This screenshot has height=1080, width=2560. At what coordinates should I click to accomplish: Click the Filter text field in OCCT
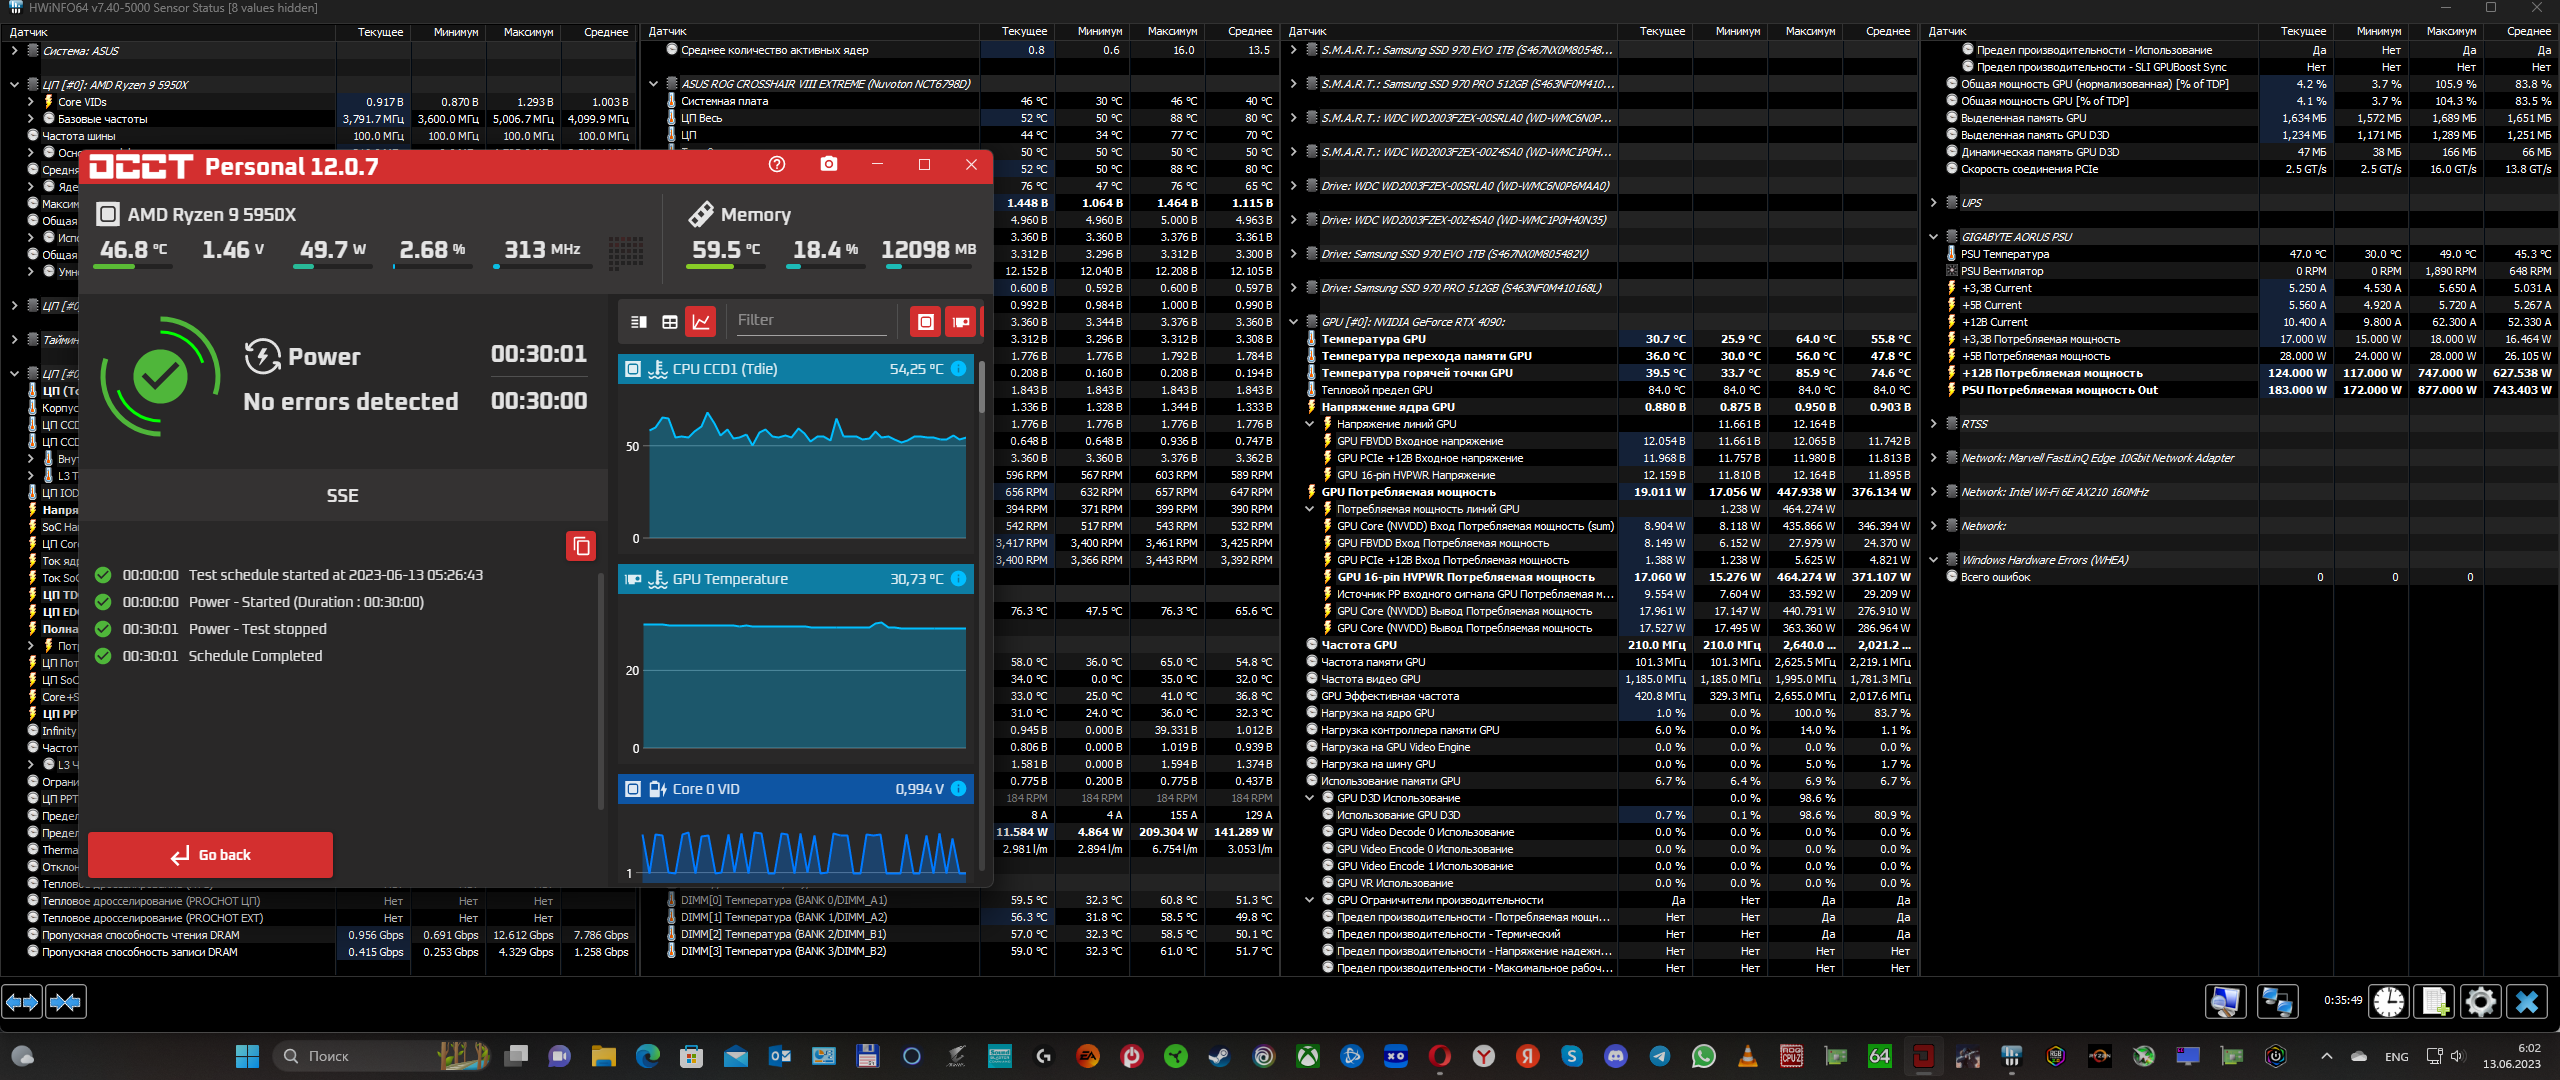point(810,320)
